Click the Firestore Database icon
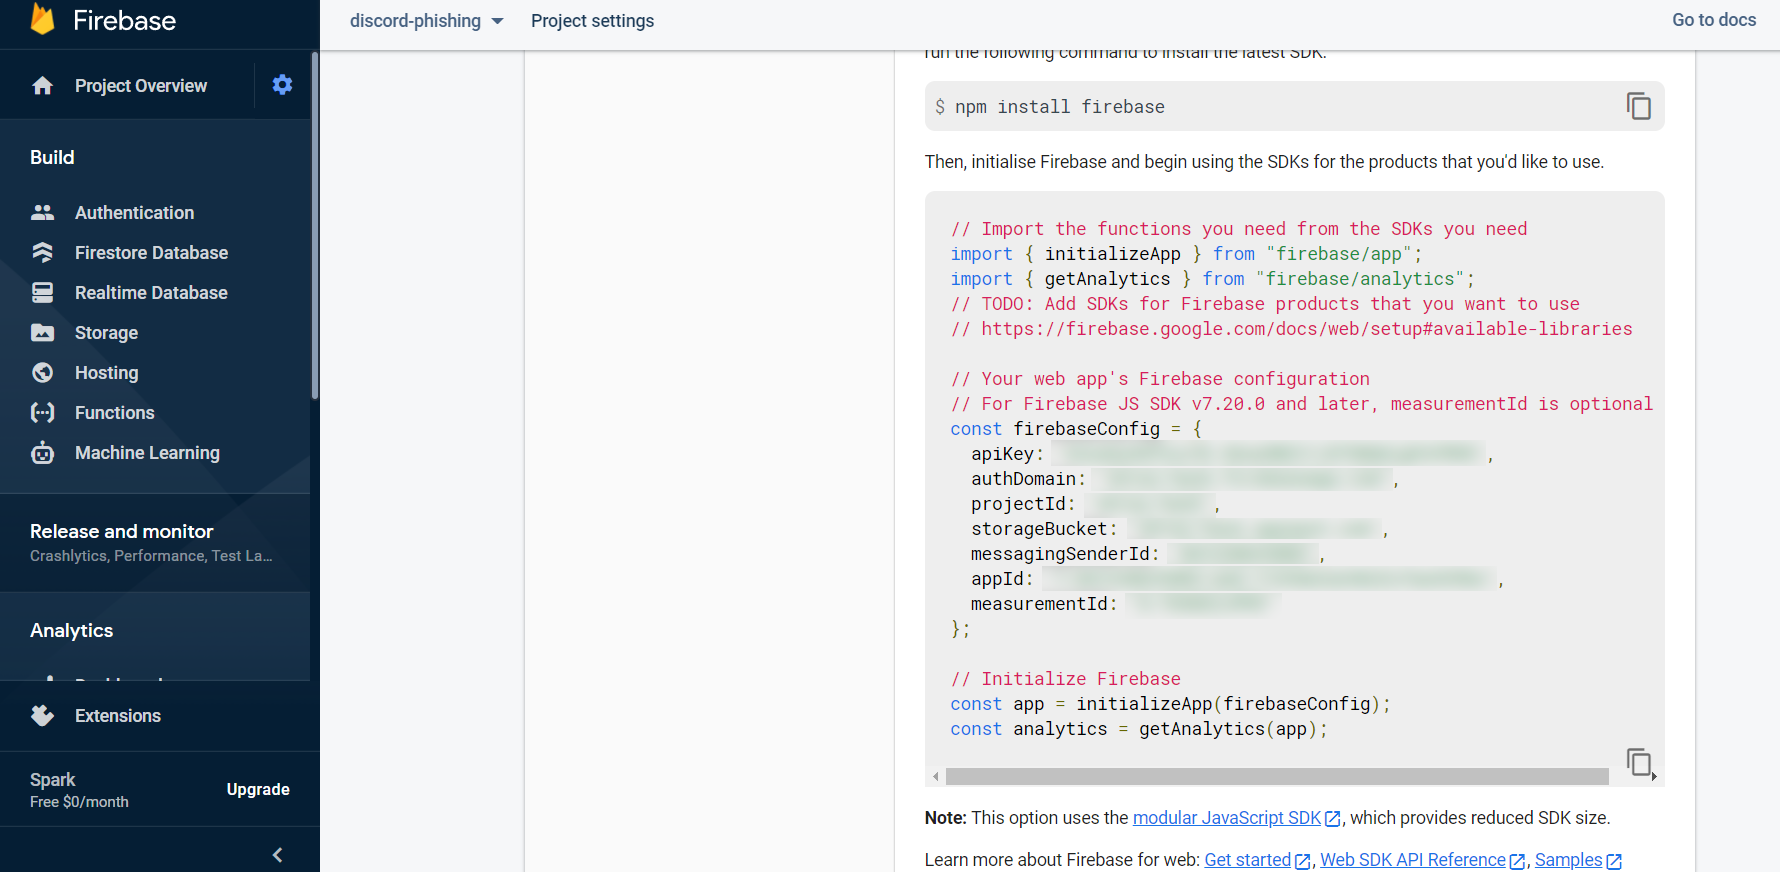The width and height of the screenshot is (1780, 872). pyautogui.click(x=42, y=252)
